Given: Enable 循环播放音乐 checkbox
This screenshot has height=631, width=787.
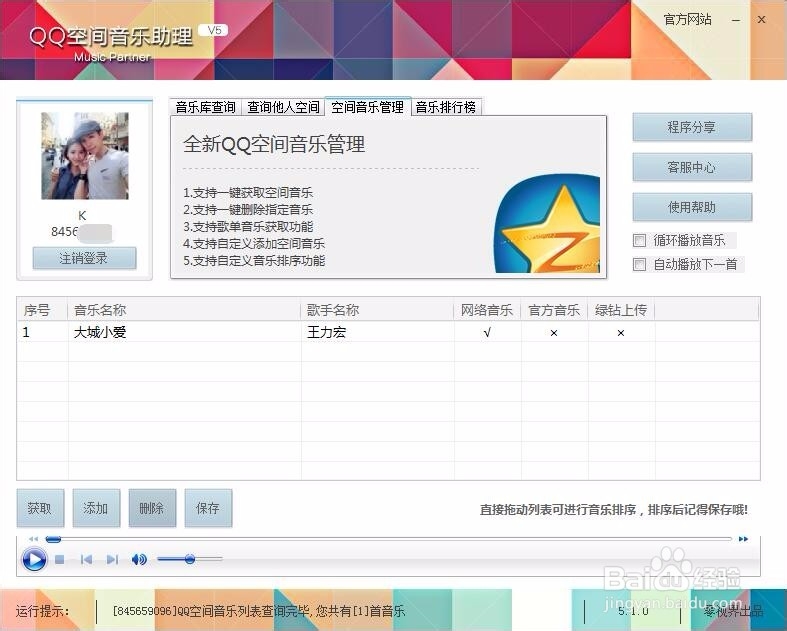Looking at the screenshot, I should tap(639, 240).
